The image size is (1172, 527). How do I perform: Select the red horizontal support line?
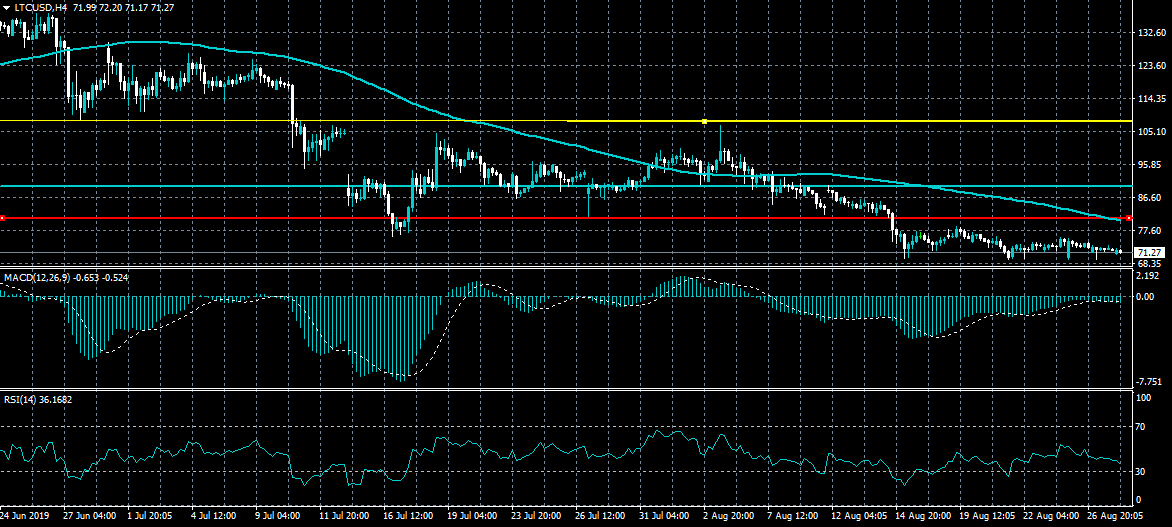[x=500, y=218]
